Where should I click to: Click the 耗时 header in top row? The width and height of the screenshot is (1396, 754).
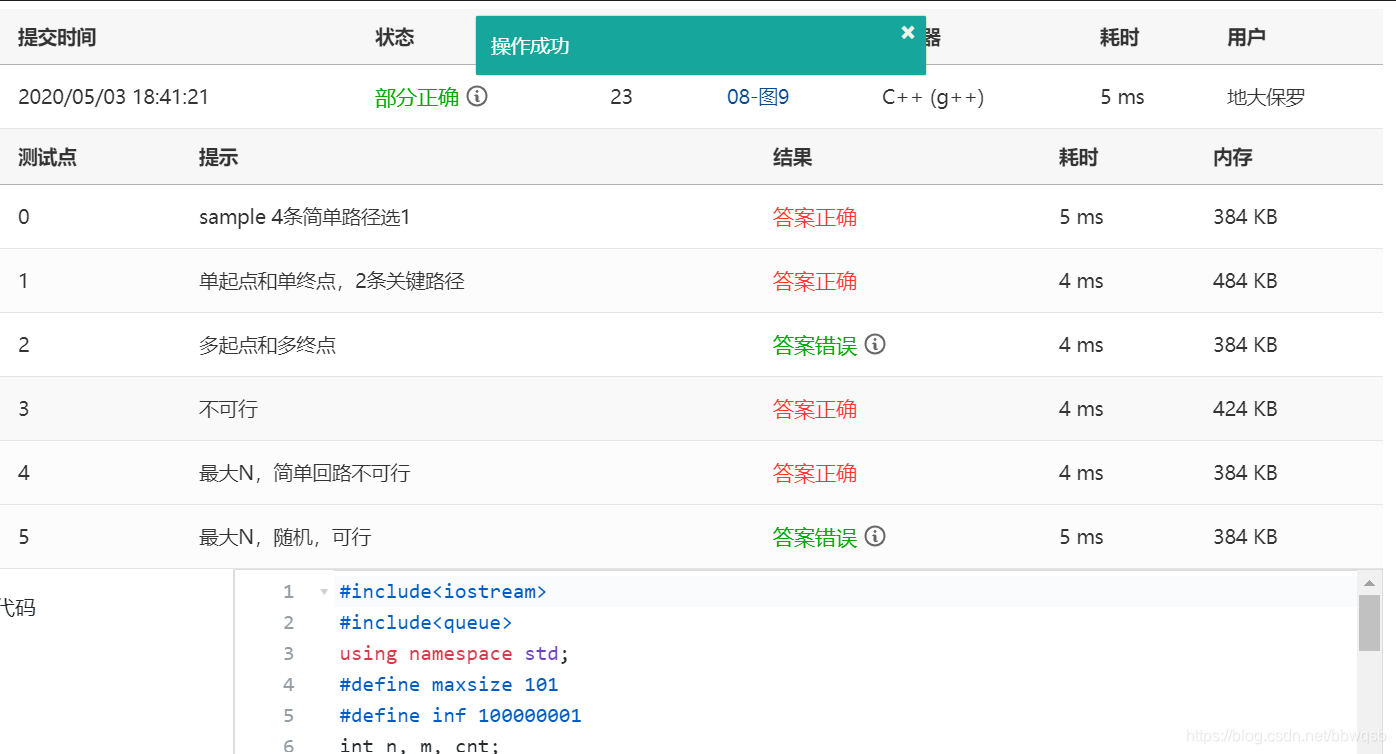click(1119, 38)
